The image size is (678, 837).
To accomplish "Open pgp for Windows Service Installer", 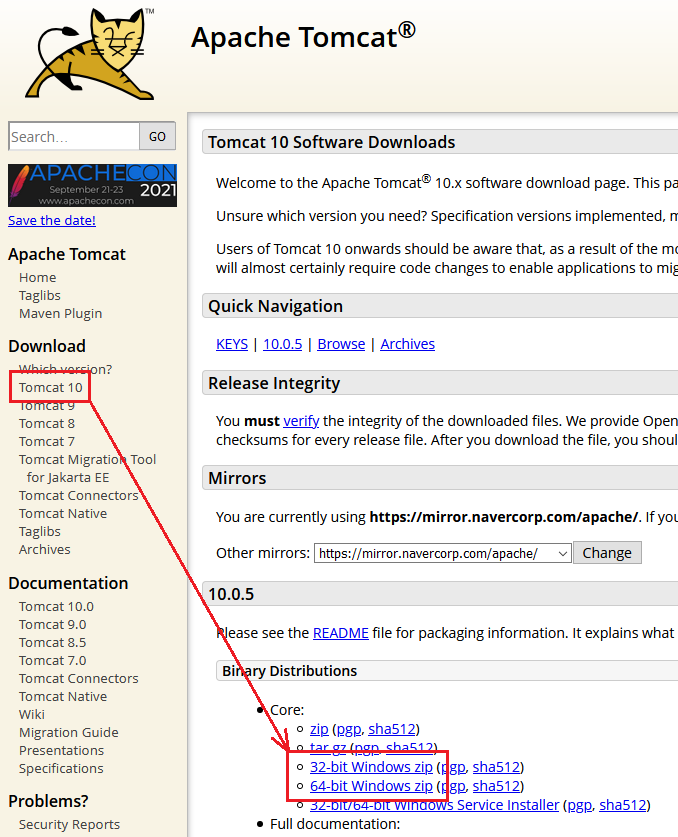I will coord(579,805).
